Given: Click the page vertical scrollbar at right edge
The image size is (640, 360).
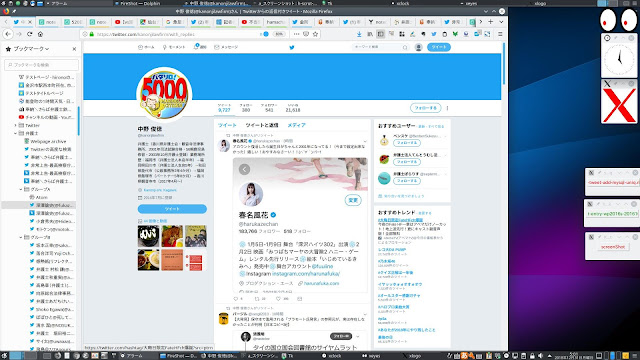Looking at the screenshot, I should [x=504, y=65].
